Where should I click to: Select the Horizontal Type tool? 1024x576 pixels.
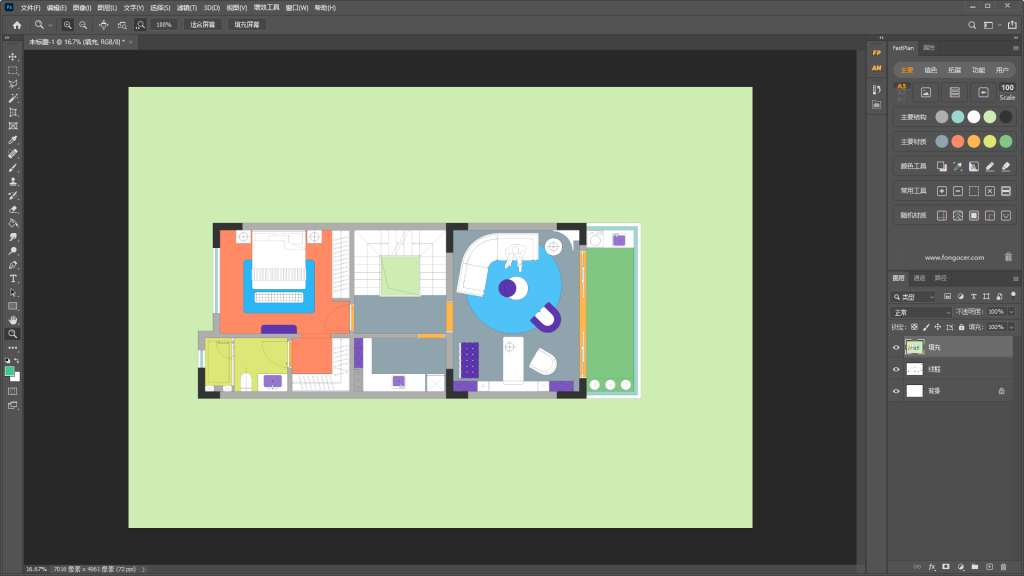tap(12, 279)
